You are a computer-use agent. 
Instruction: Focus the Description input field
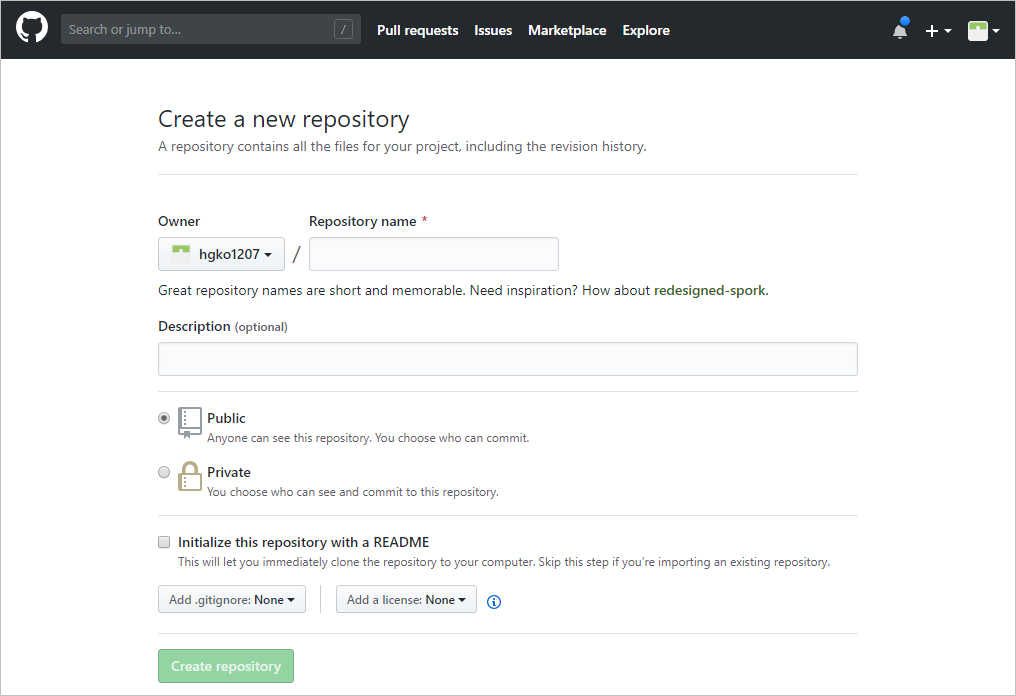point(508,359)
